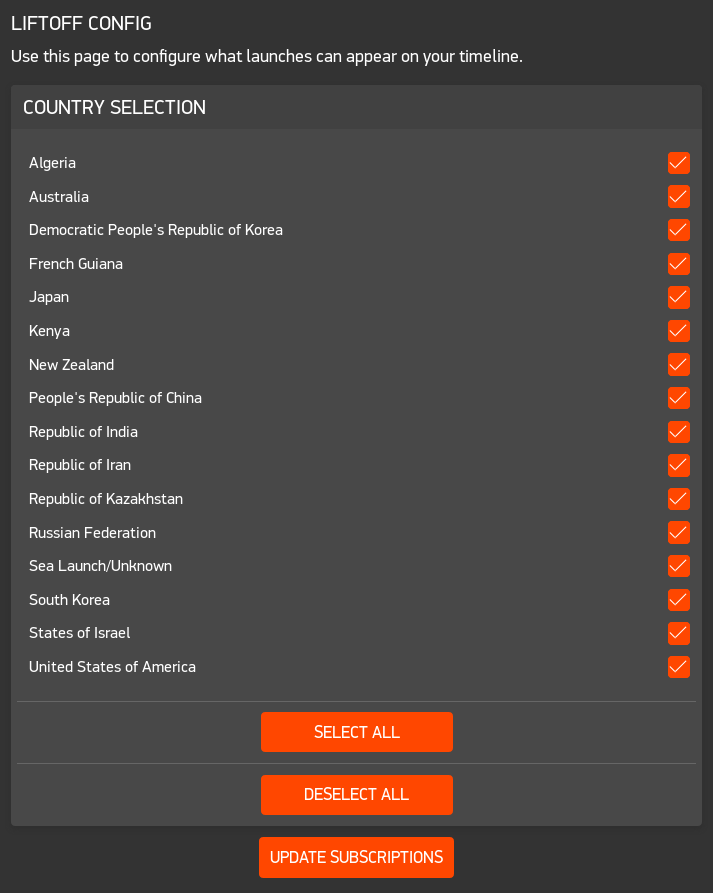Uncheck States of Israel
713x893 pixels.
click(x=678, y=633)
